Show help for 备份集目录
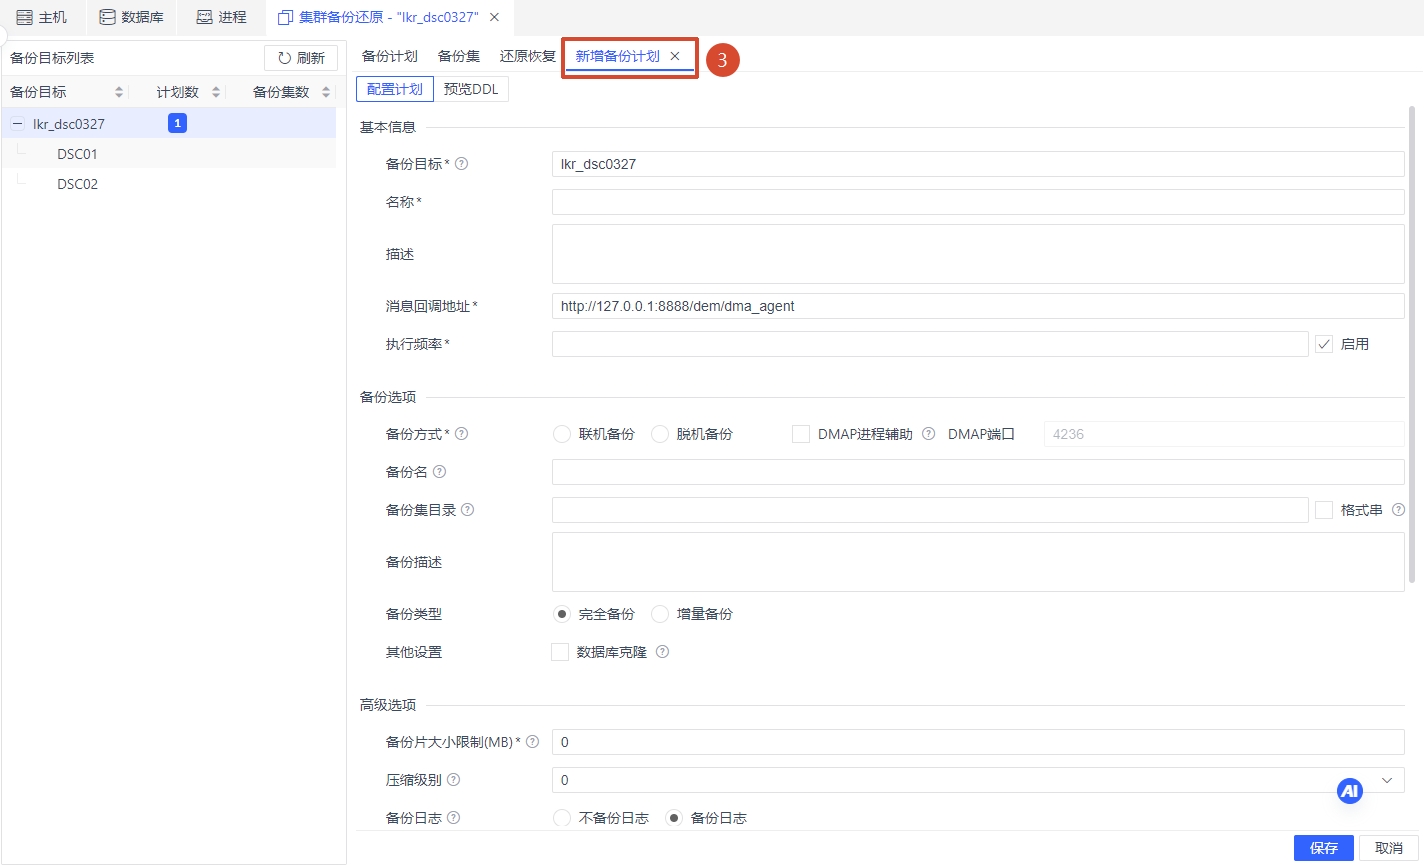The width and height of the screenshot is (1424, 866). coord(467,510)
